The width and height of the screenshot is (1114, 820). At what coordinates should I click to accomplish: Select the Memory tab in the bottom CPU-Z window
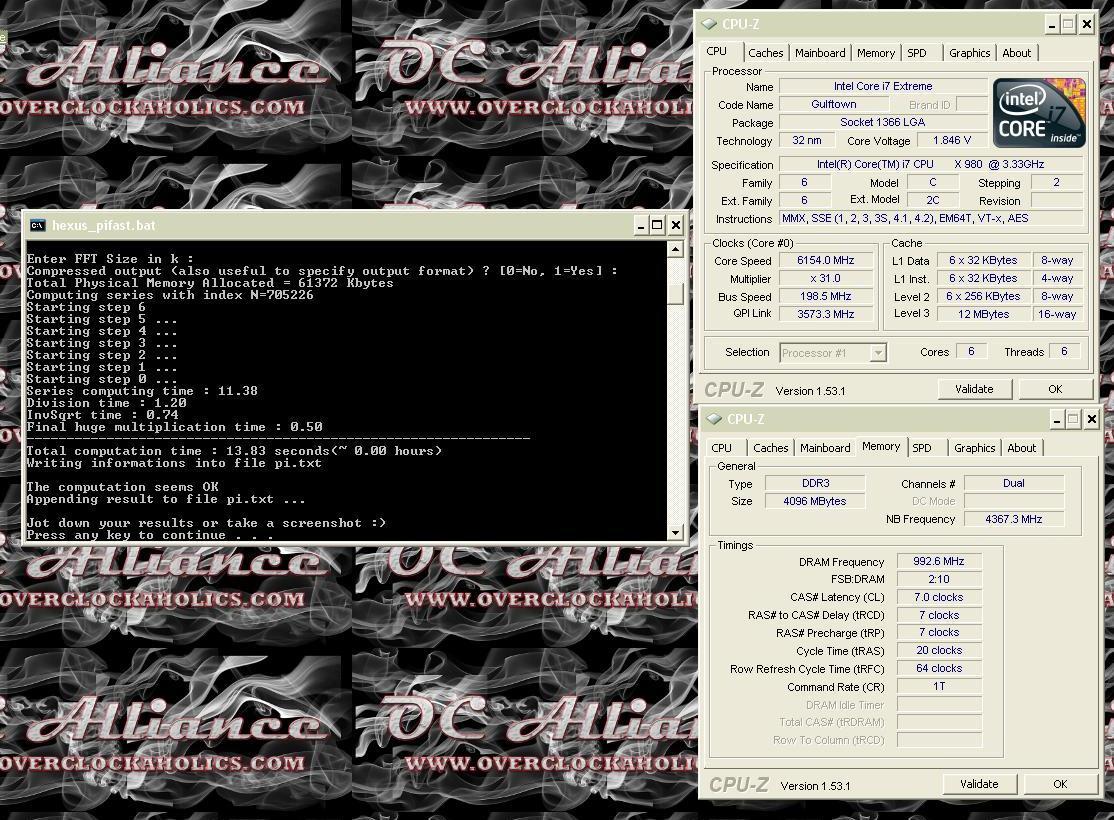[x=881, y=446]
